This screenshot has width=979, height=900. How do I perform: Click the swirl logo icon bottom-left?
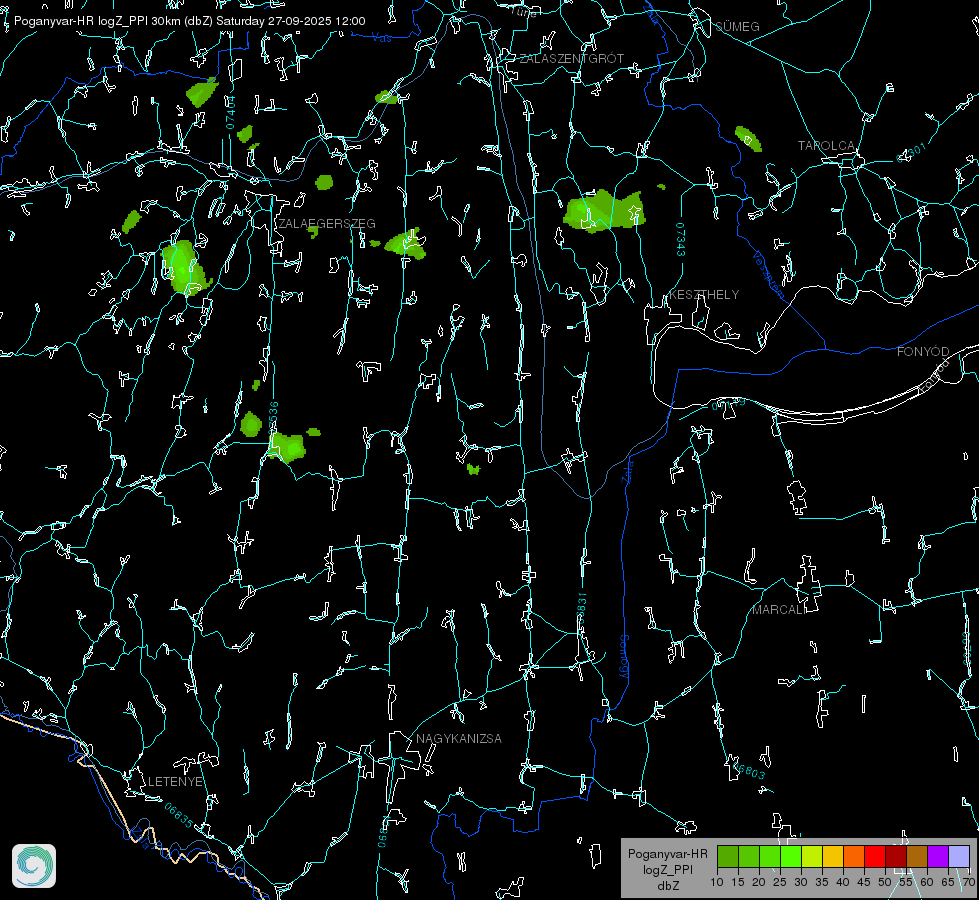(x=34, y=866)
